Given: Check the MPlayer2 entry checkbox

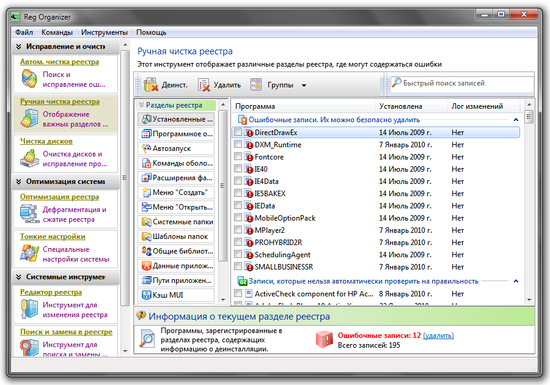Looking at the screenshot, I should coord(238,230).
